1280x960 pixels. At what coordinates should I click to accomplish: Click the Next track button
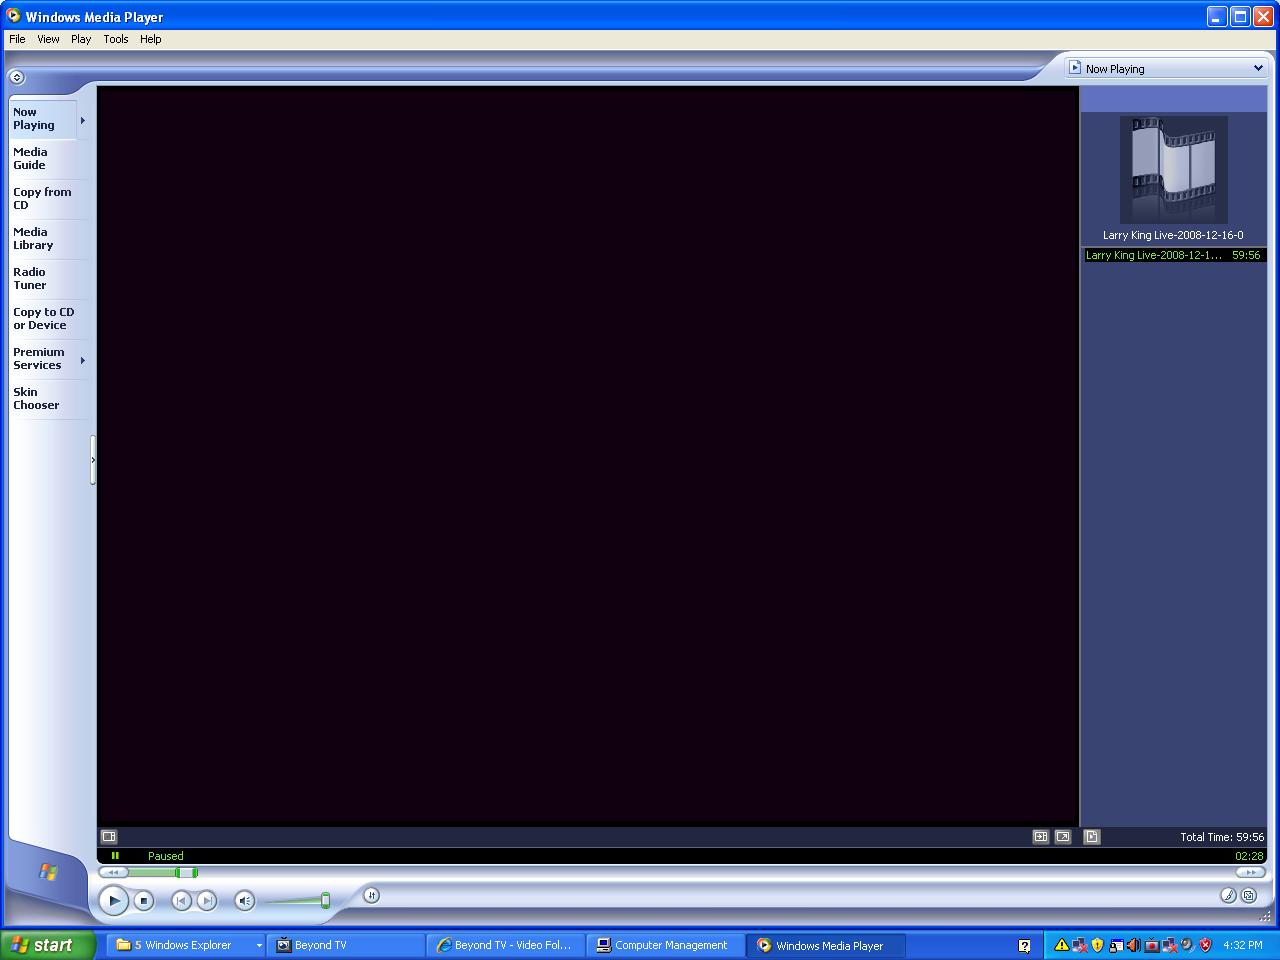(x=206, y=901)
